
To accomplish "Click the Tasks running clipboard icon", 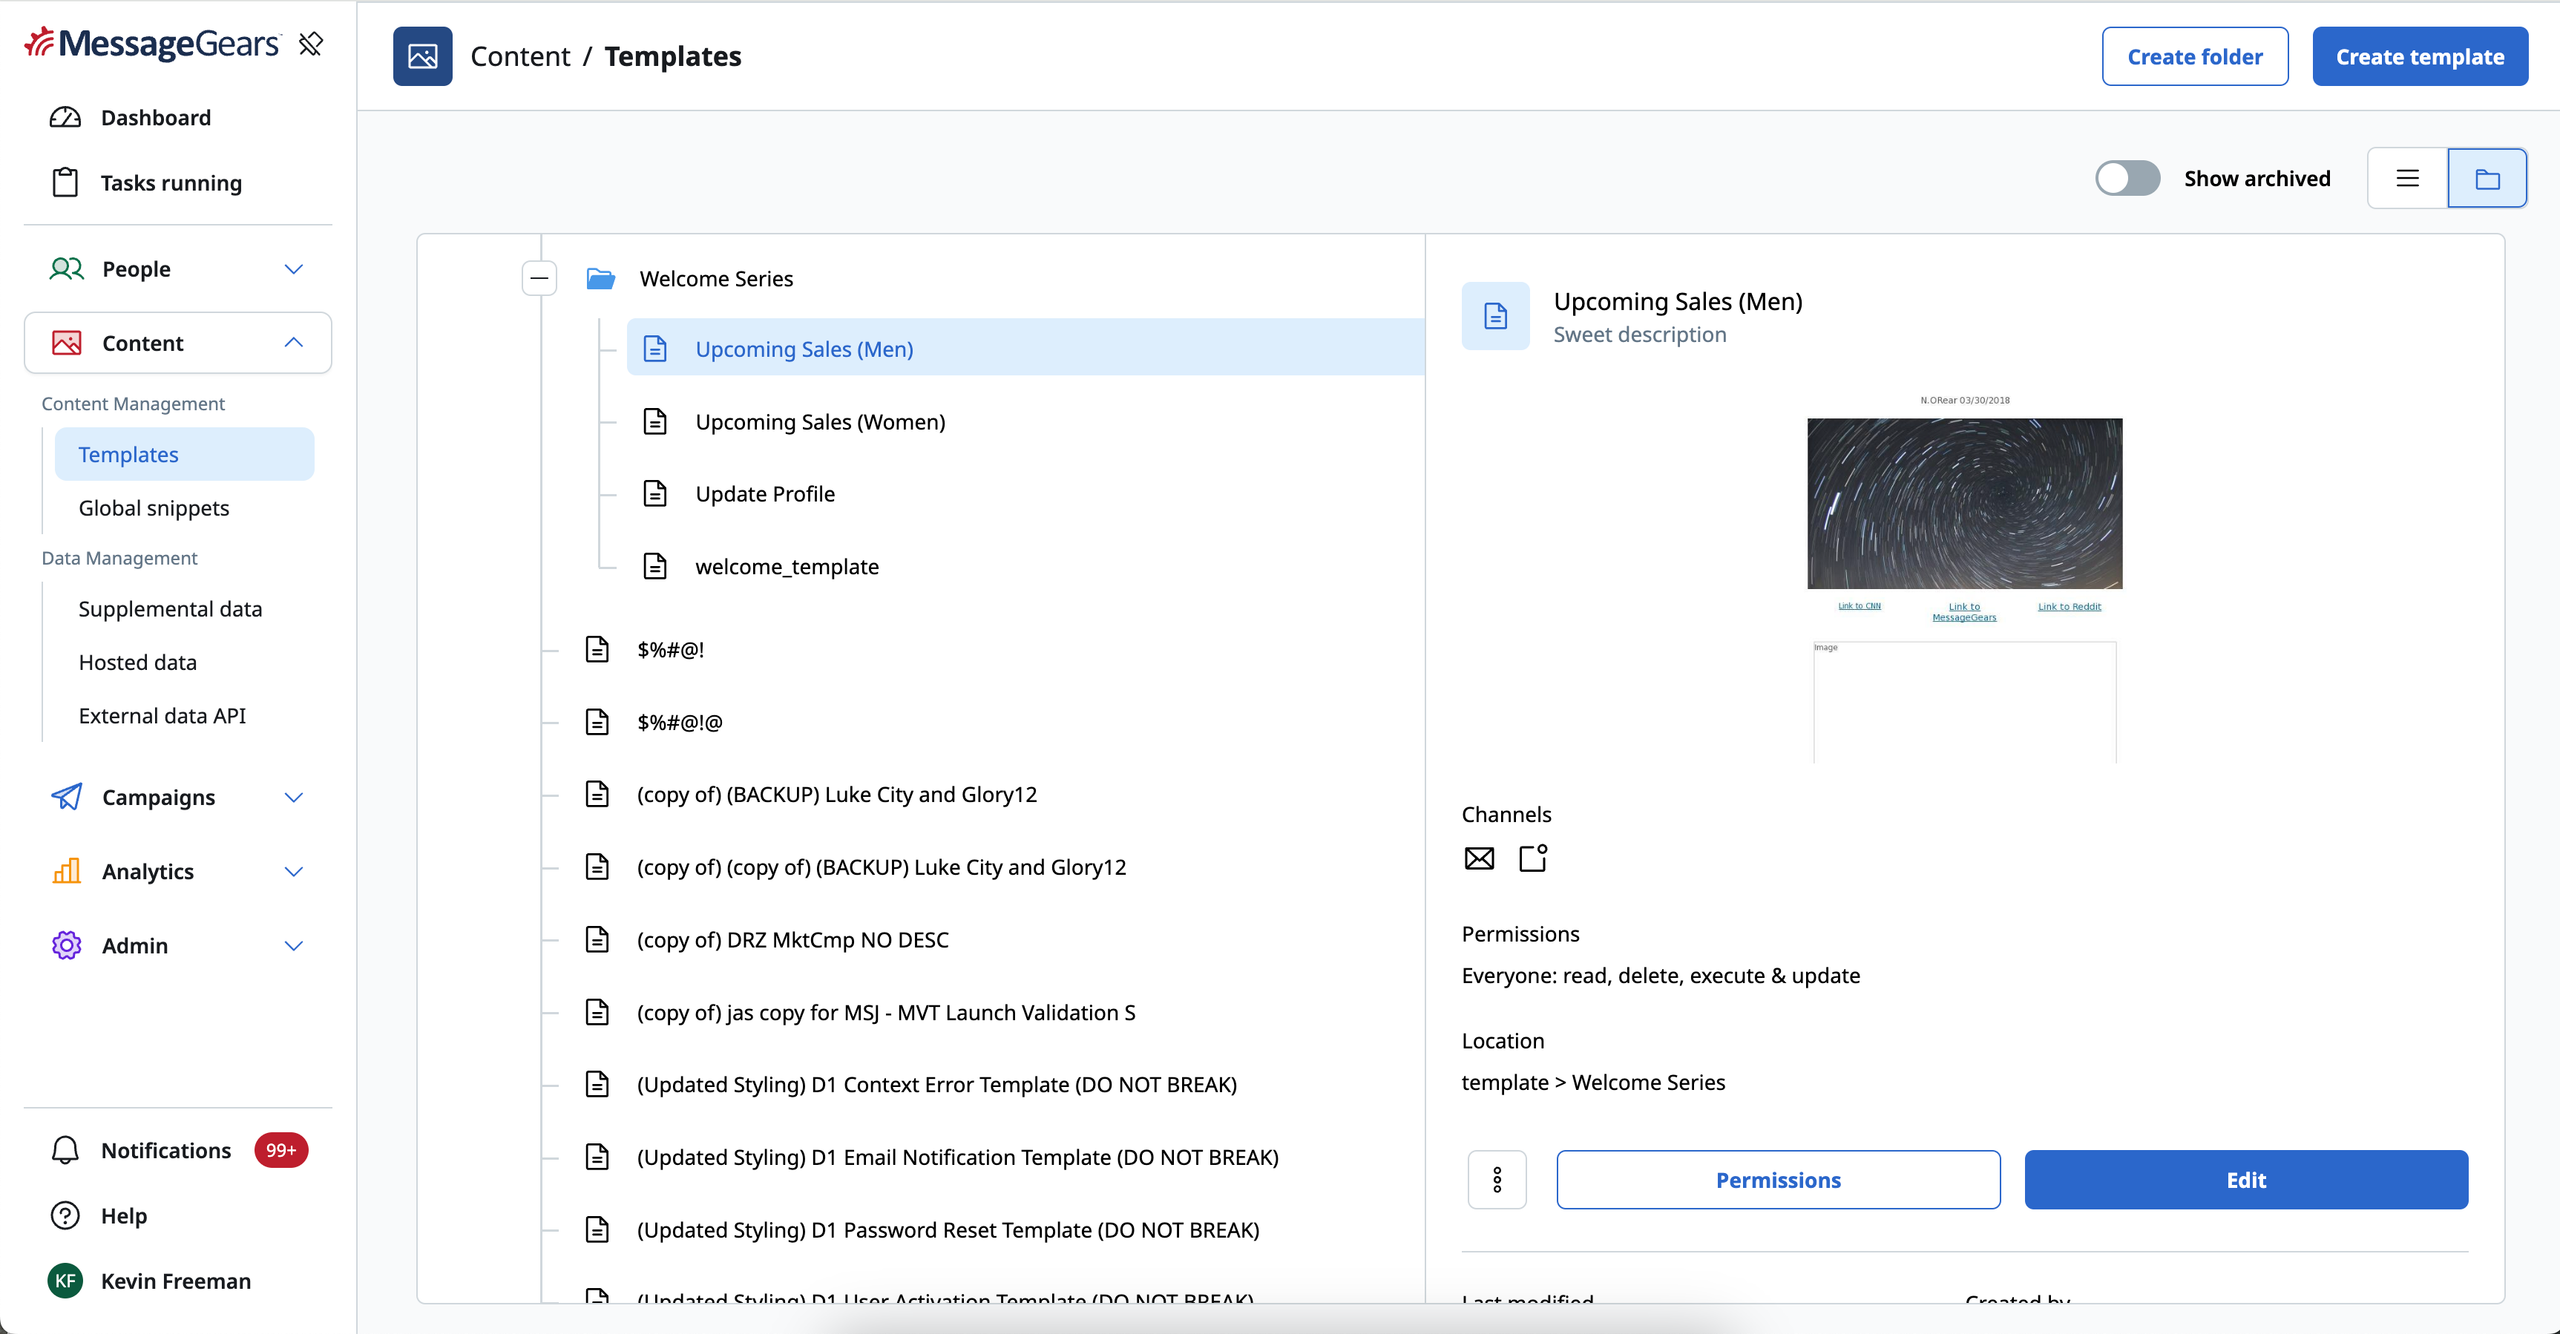I will click(x=65, y=183).
